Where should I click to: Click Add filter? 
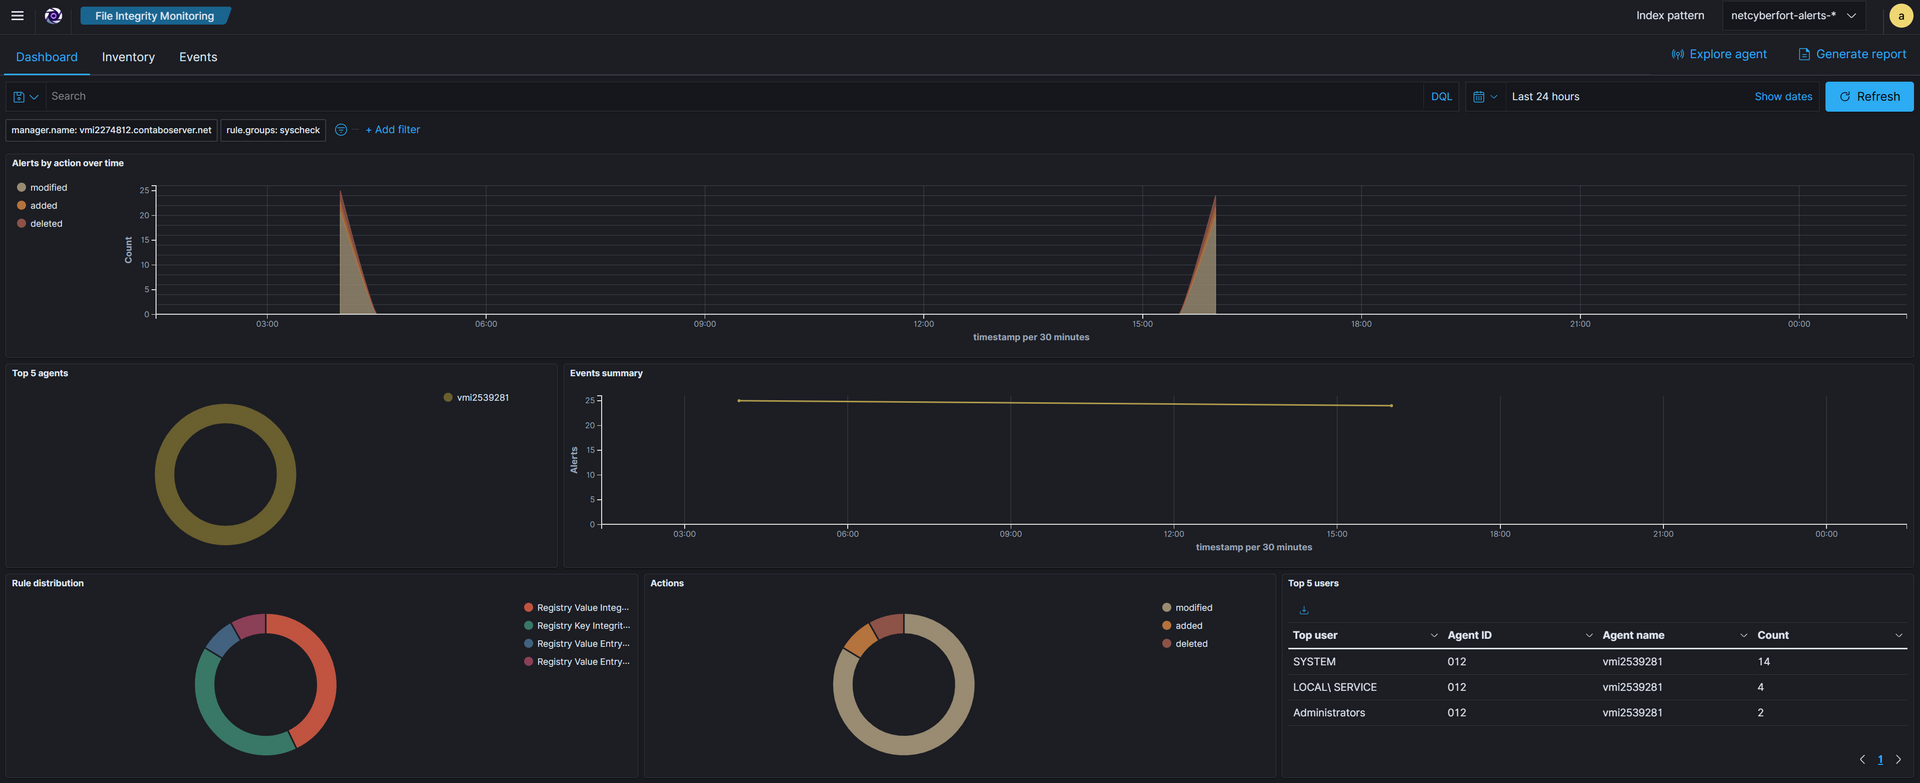pos(392,130)
